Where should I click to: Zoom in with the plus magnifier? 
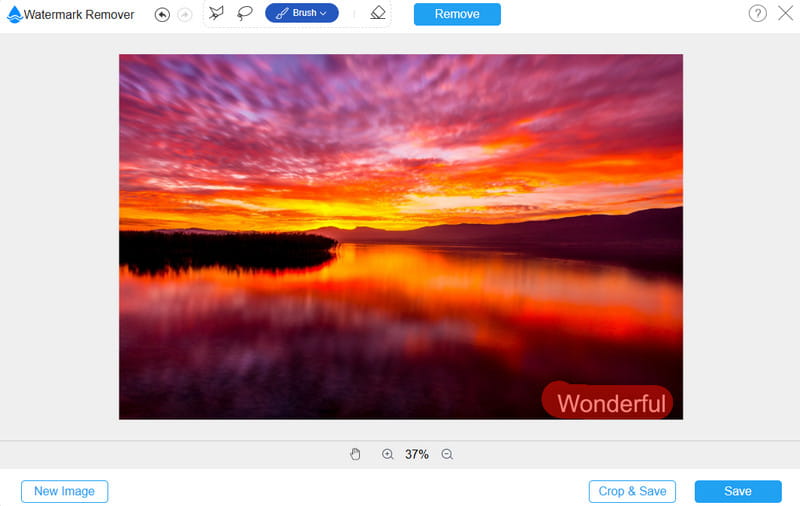coord(387,454)
